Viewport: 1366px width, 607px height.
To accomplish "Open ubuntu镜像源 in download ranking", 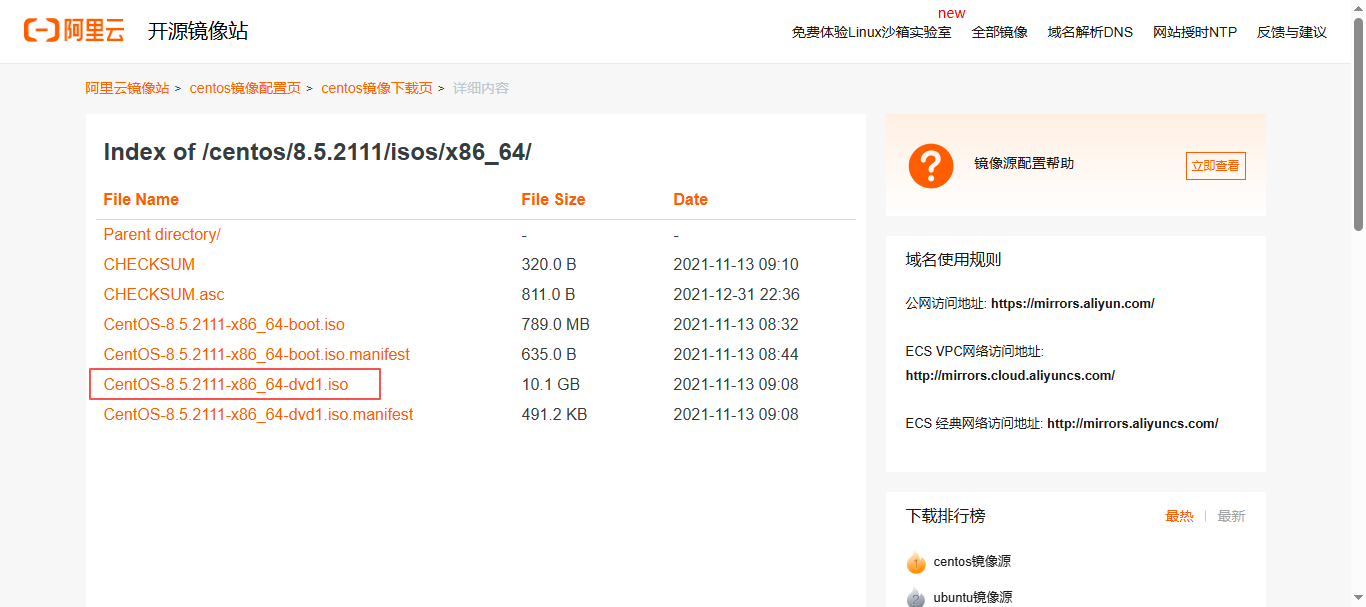I will click(973, 597).
